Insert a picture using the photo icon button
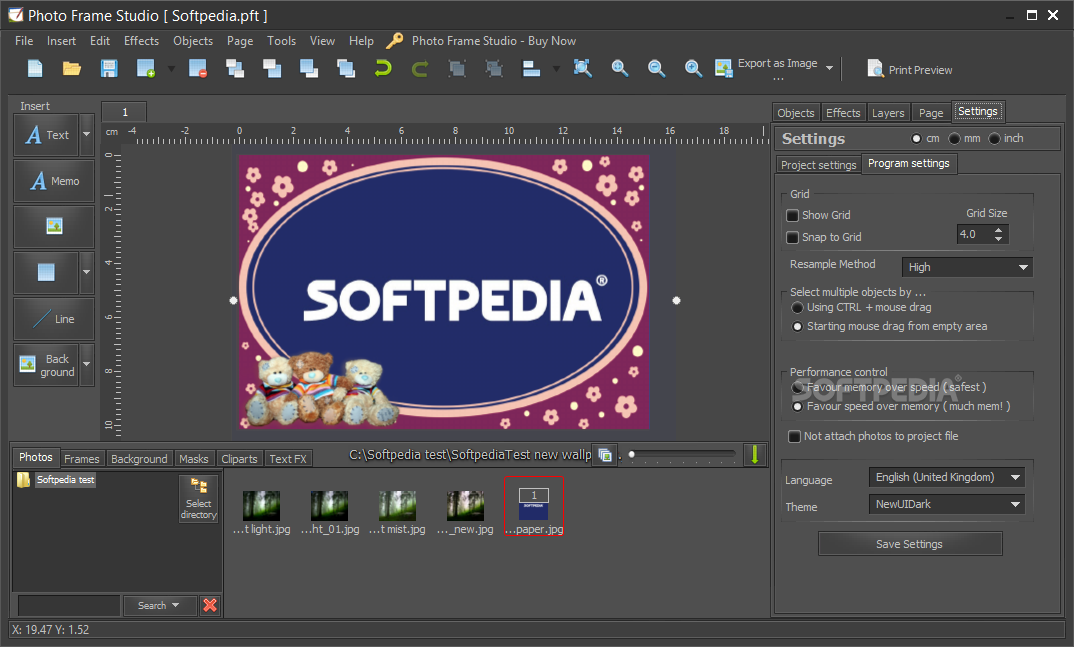This screenshot has width=1074, height=647. 54,227
